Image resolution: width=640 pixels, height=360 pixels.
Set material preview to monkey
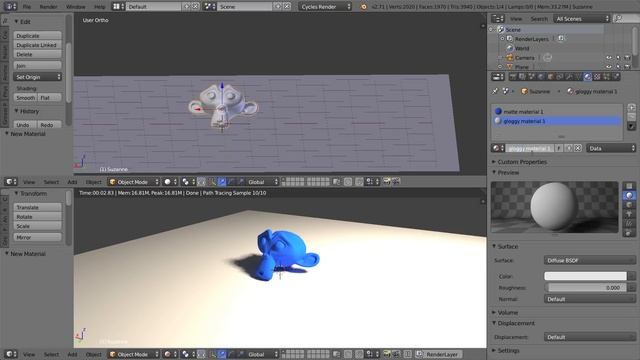pos(629,214)
